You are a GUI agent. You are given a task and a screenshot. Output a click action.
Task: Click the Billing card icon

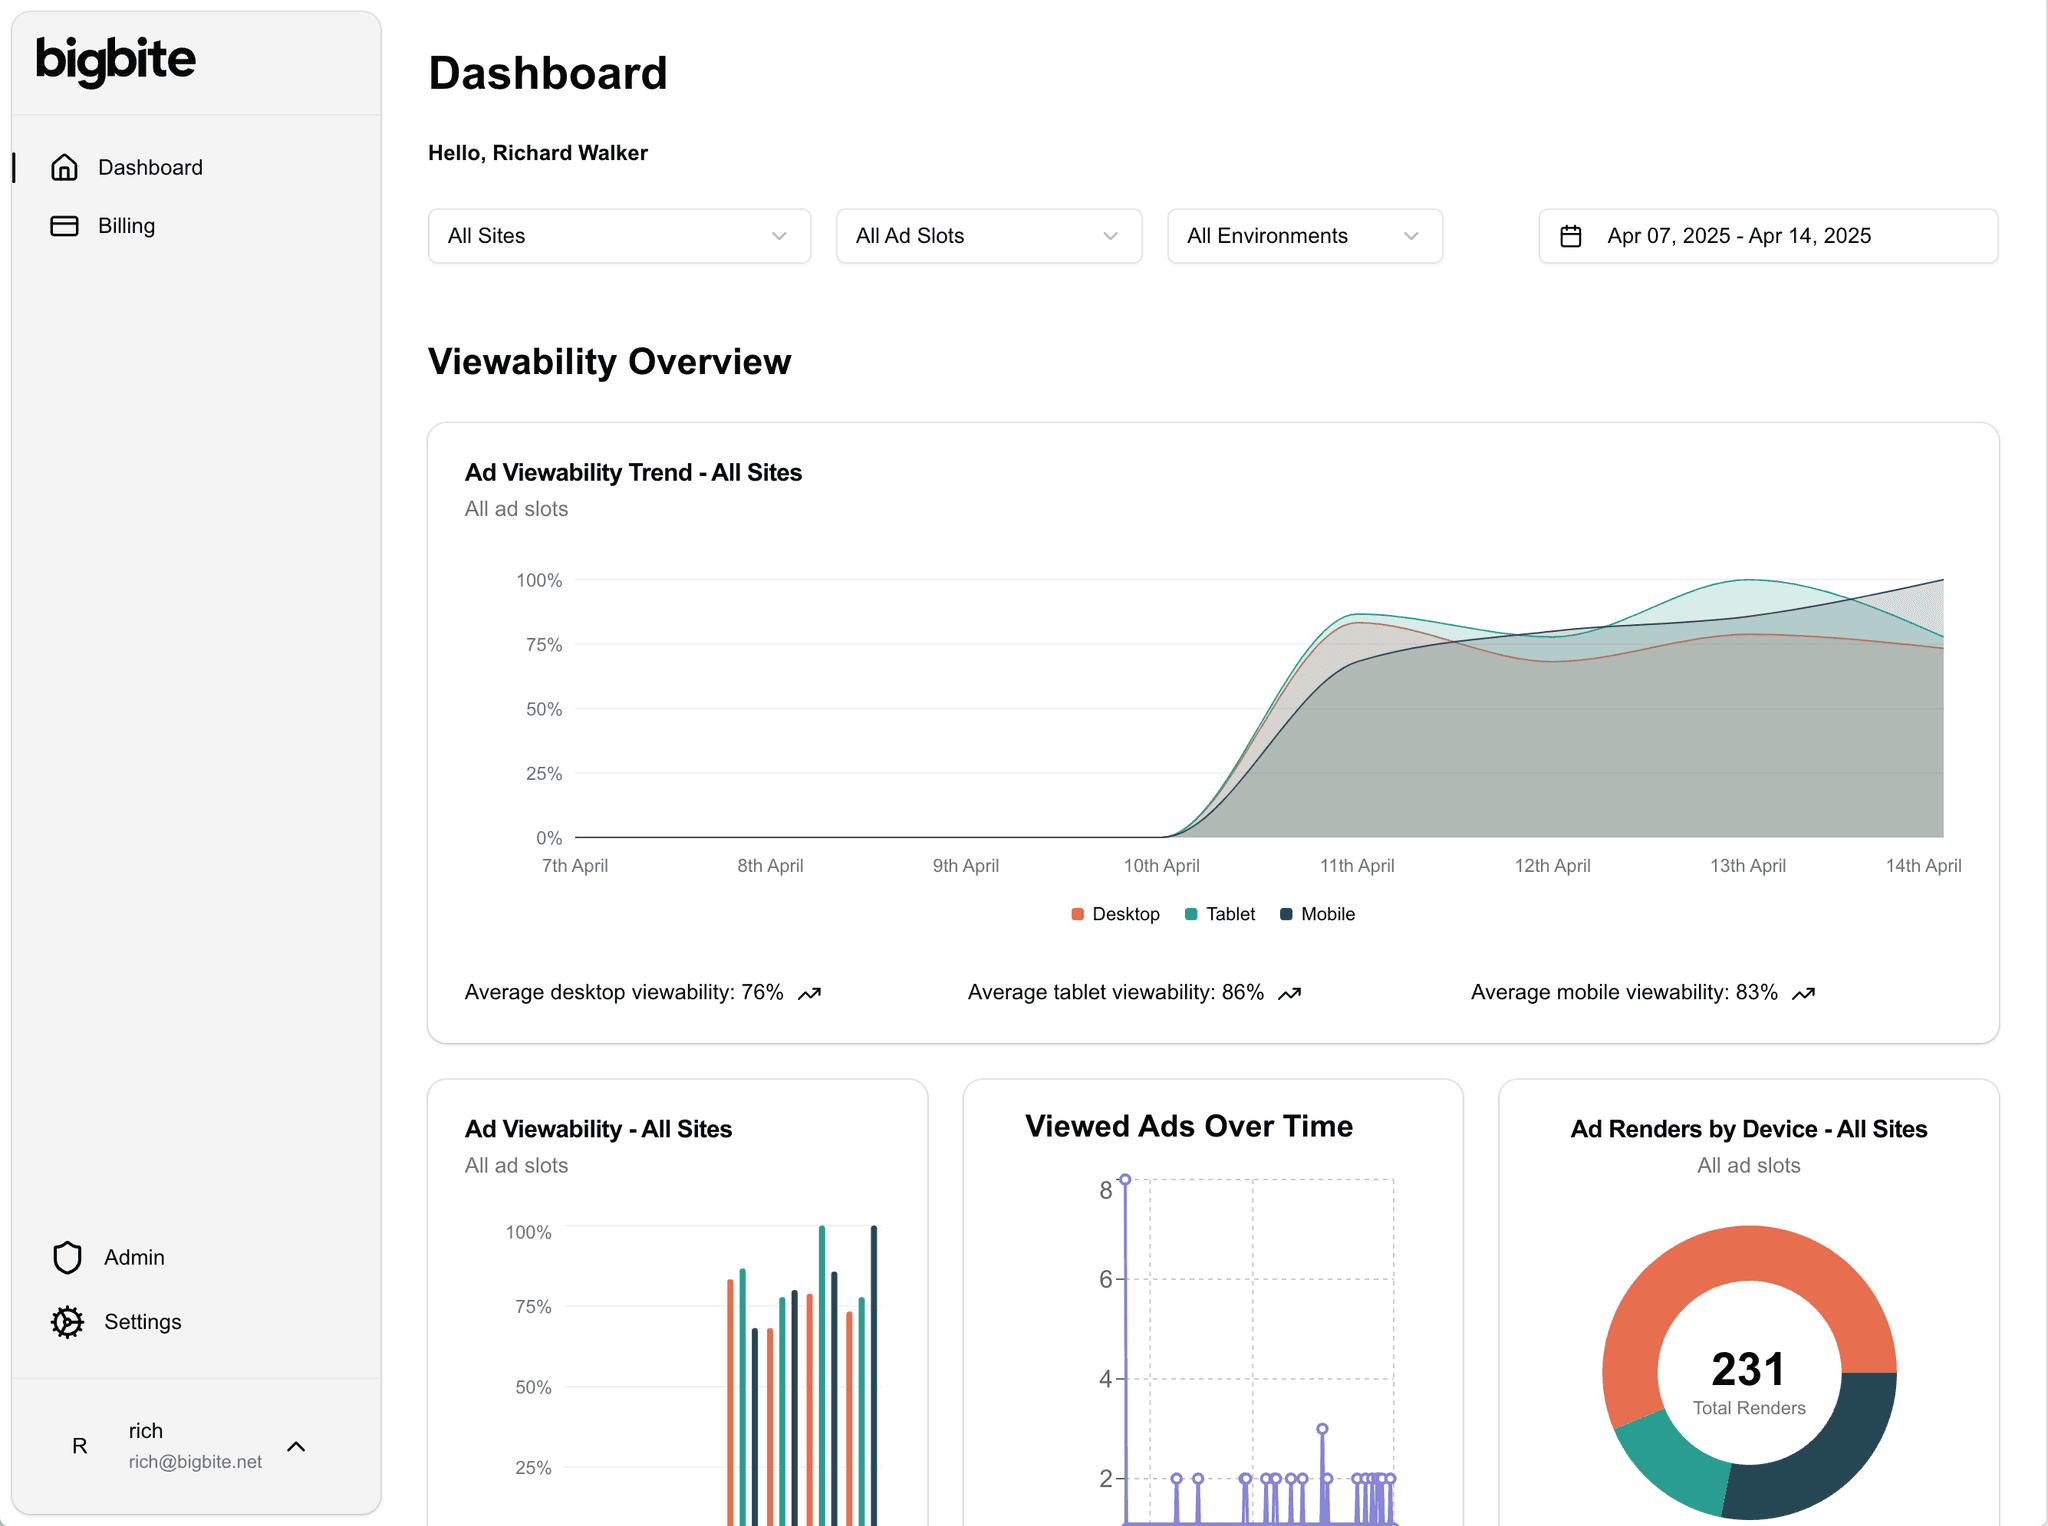64,226
